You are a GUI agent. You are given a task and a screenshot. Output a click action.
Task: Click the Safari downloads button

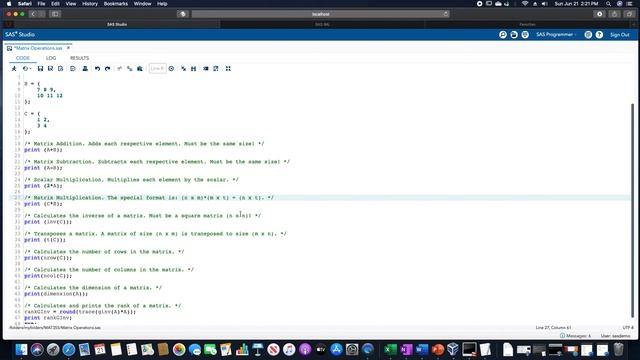pos(599,14)
